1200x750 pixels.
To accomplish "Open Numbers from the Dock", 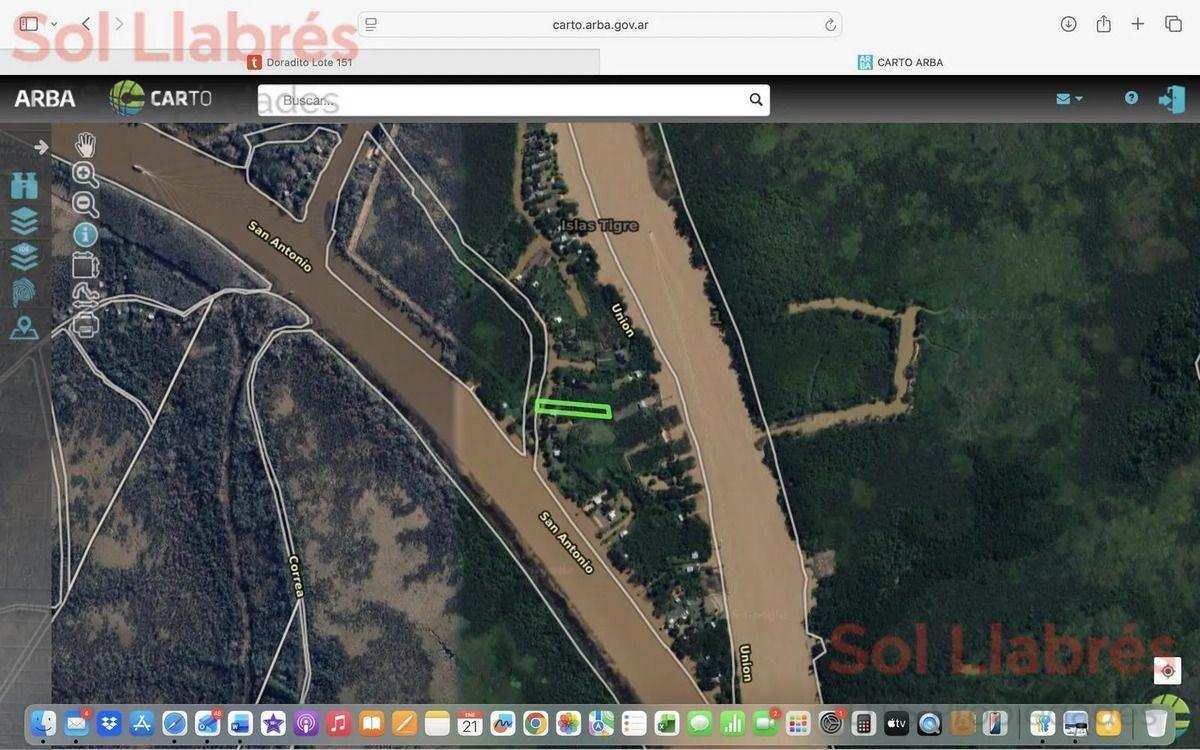I will pos(733,722).
